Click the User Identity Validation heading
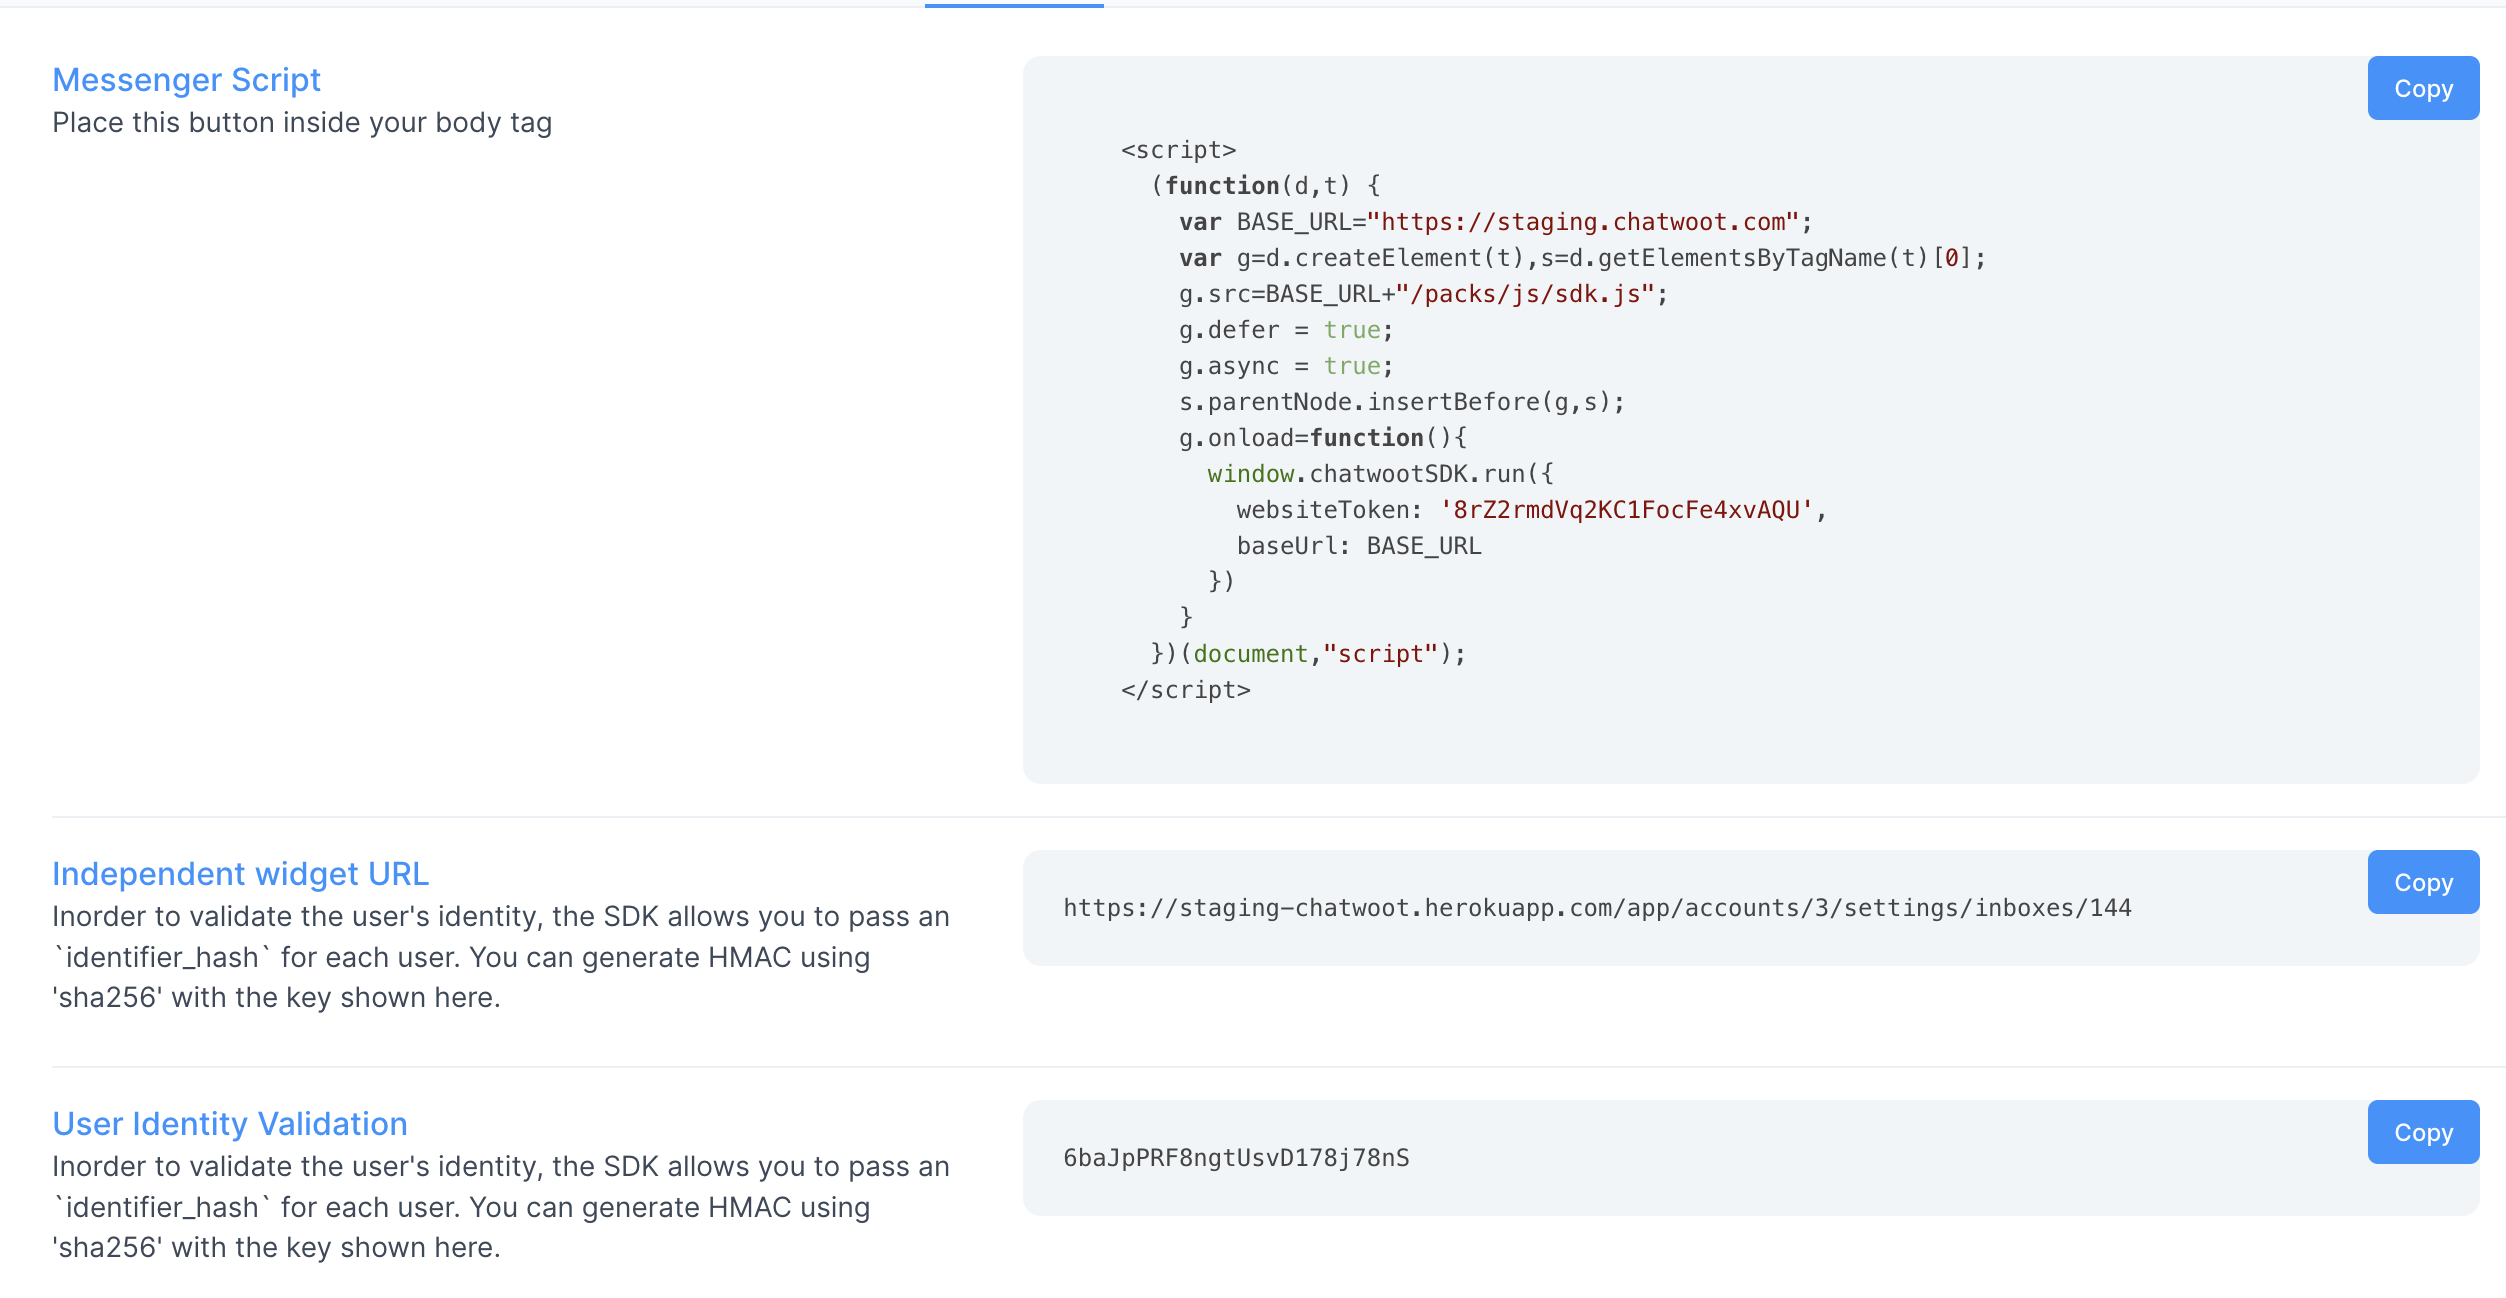Image resolution: width=2506 pixels, height=1298 pixels. tap(230, 1123)
